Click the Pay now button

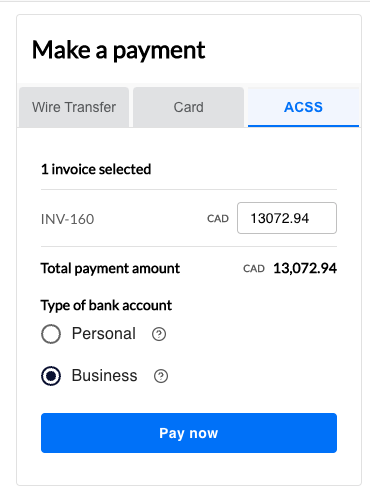[x=189, y=433]
